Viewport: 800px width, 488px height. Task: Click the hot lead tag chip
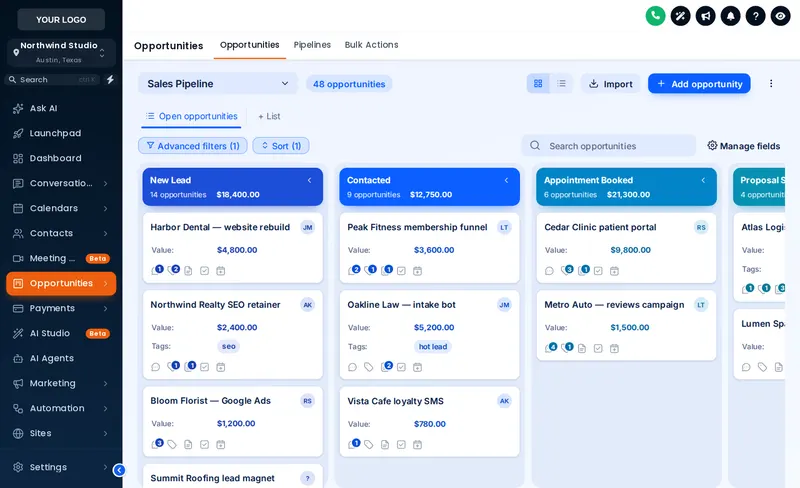(x=433, y=347)
